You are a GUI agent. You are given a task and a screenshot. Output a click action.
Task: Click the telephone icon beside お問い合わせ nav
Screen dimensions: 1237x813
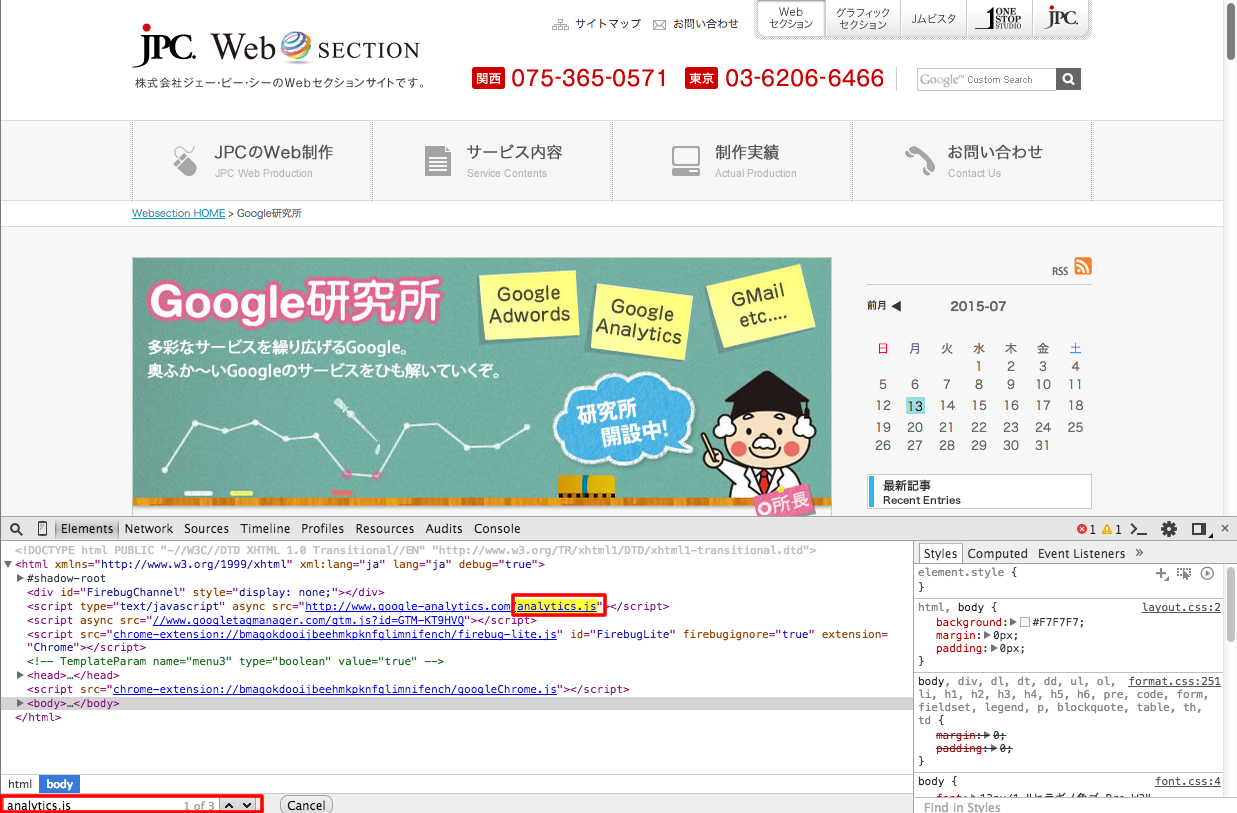(x=919, y=160)
